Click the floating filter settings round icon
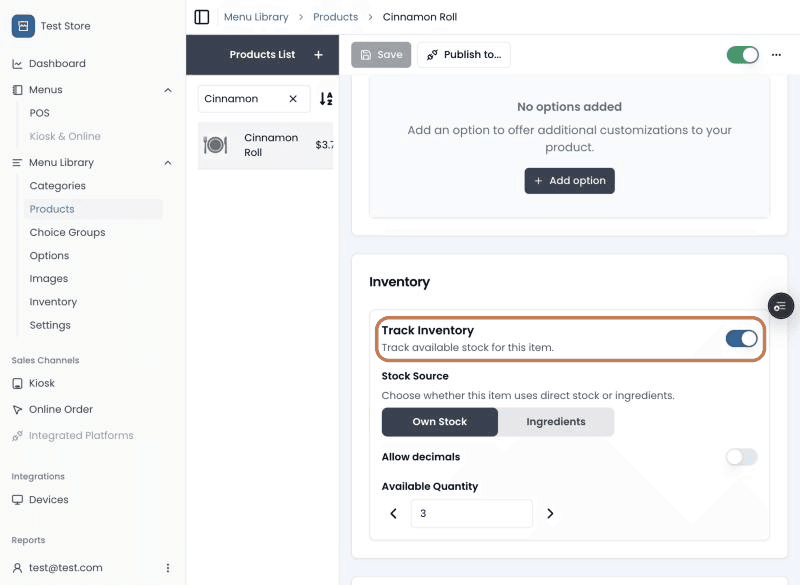The height and width of the screenshot is (585, 800). (781, 306)
